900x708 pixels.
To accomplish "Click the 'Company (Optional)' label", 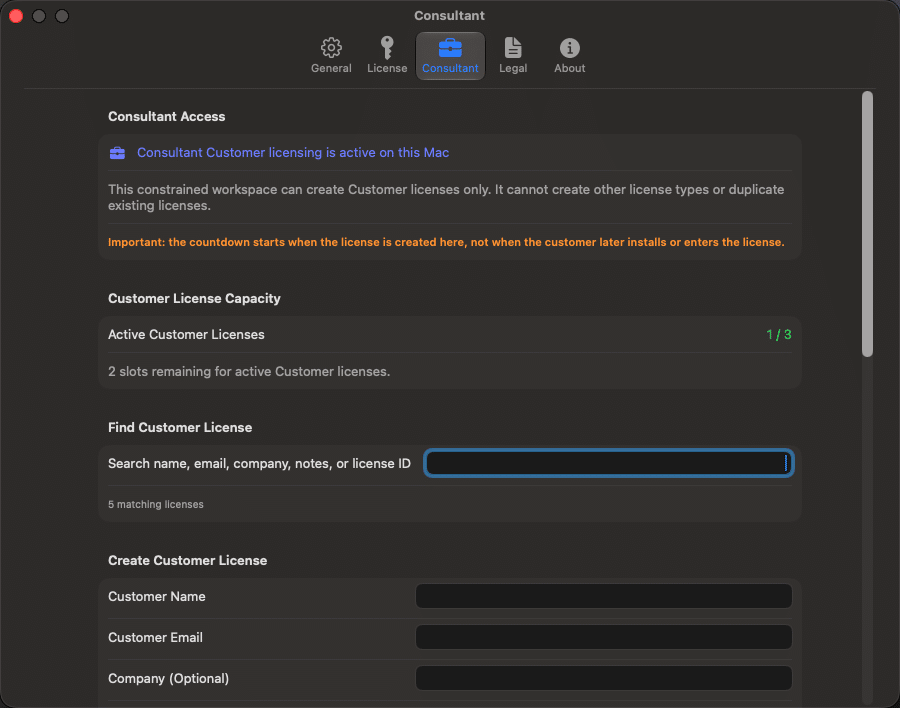I will (x=168, y=679).
